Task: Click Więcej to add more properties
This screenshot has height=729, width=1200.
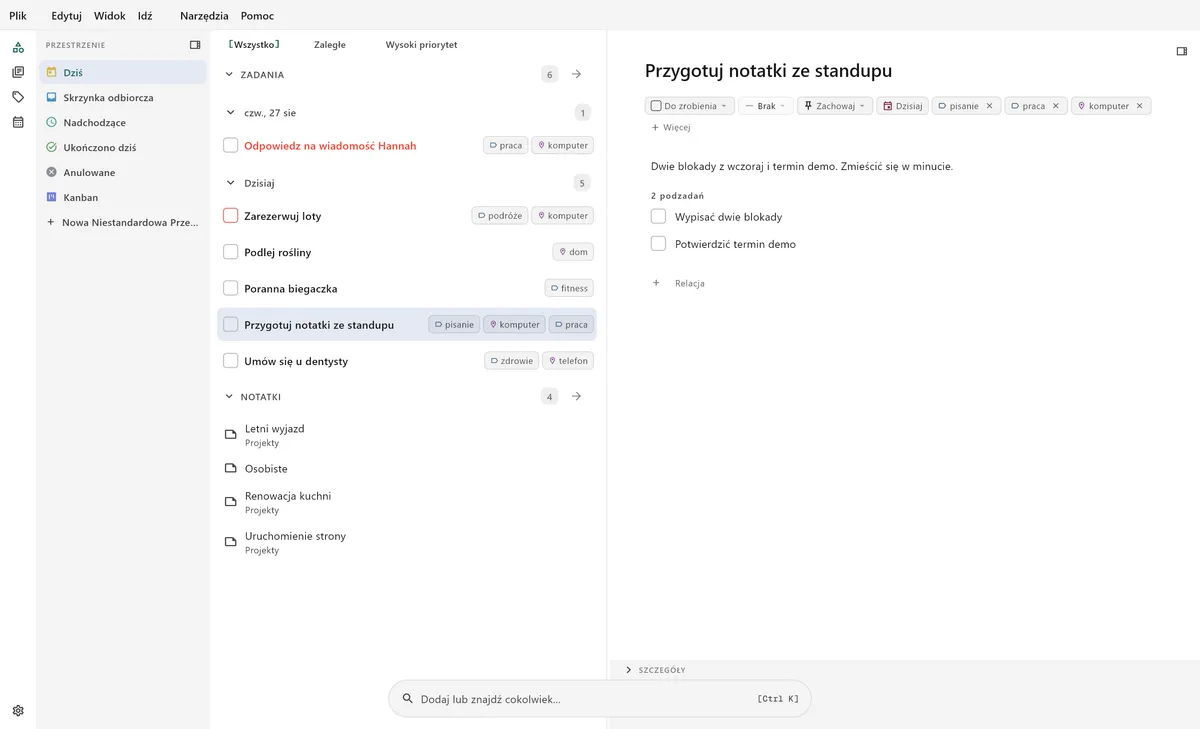Action: click(671, 128)
